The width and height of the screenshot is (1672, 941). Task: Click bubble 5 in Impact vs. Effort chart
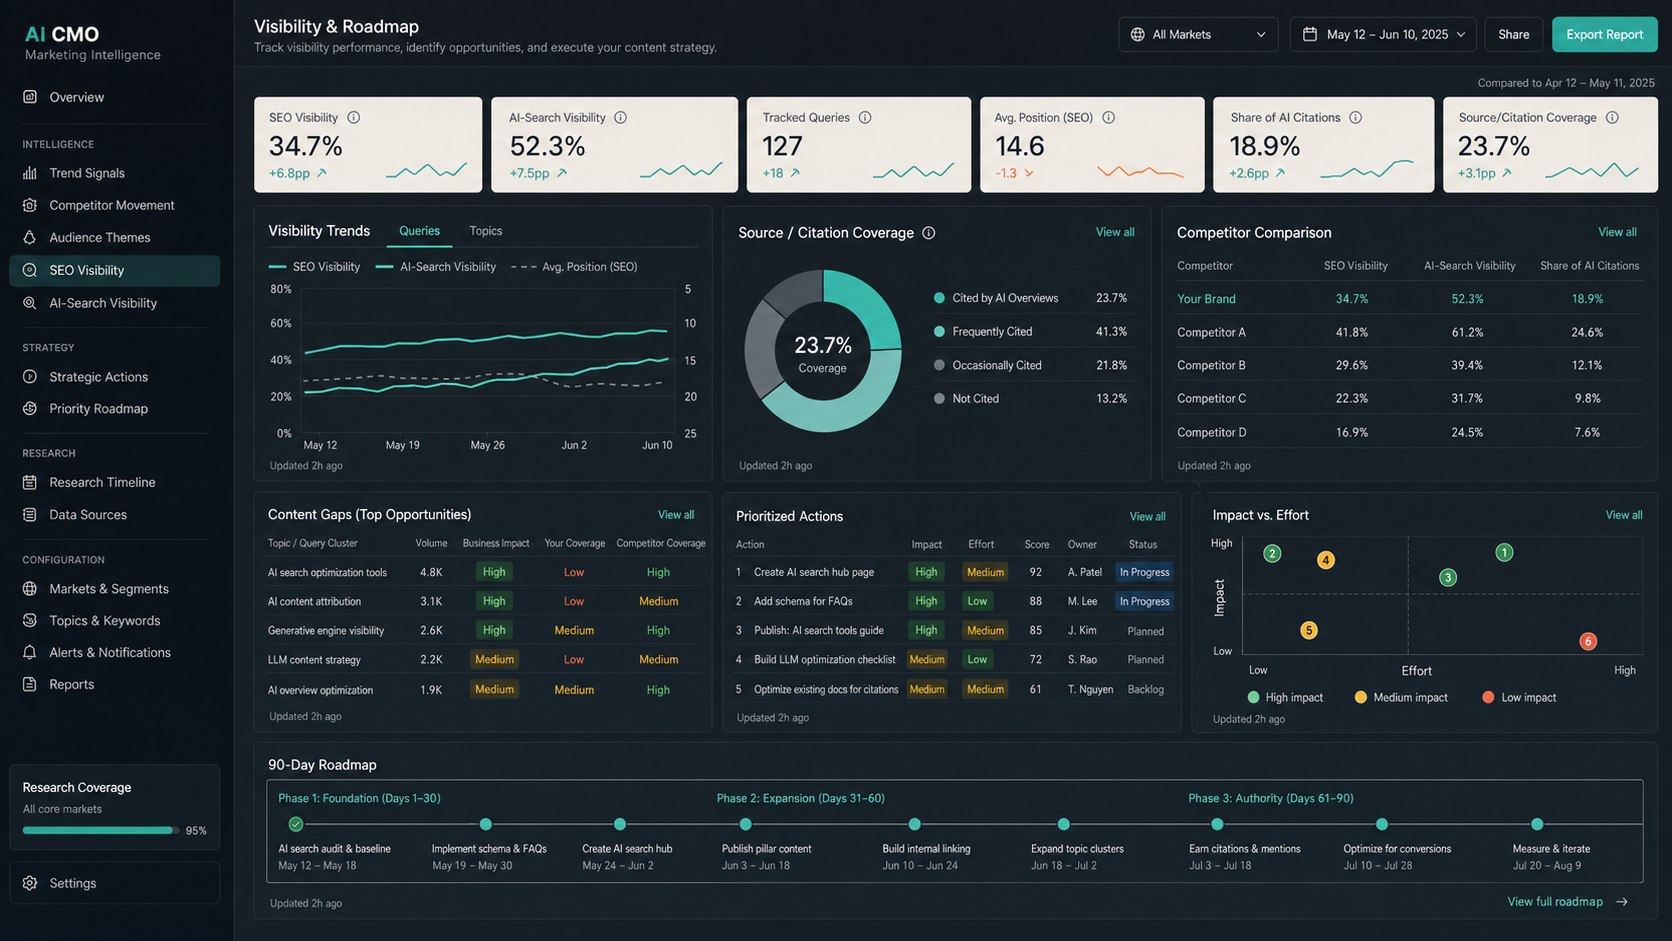[x=1309, y=630]
